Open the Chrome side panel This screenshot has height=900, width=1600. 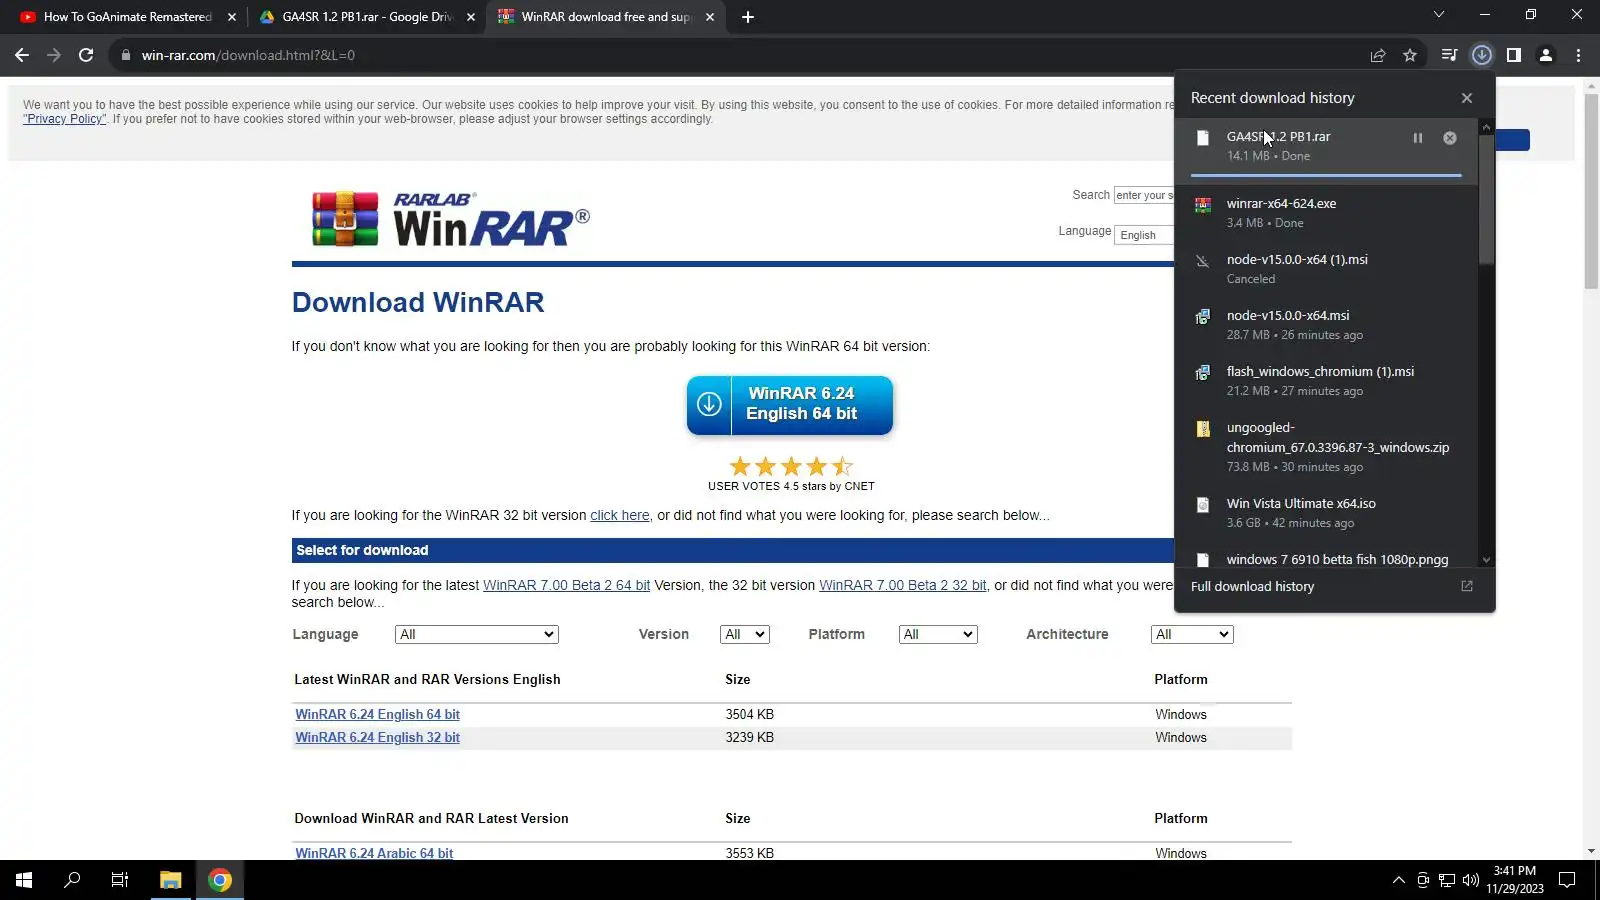(x=1514, y=55)
